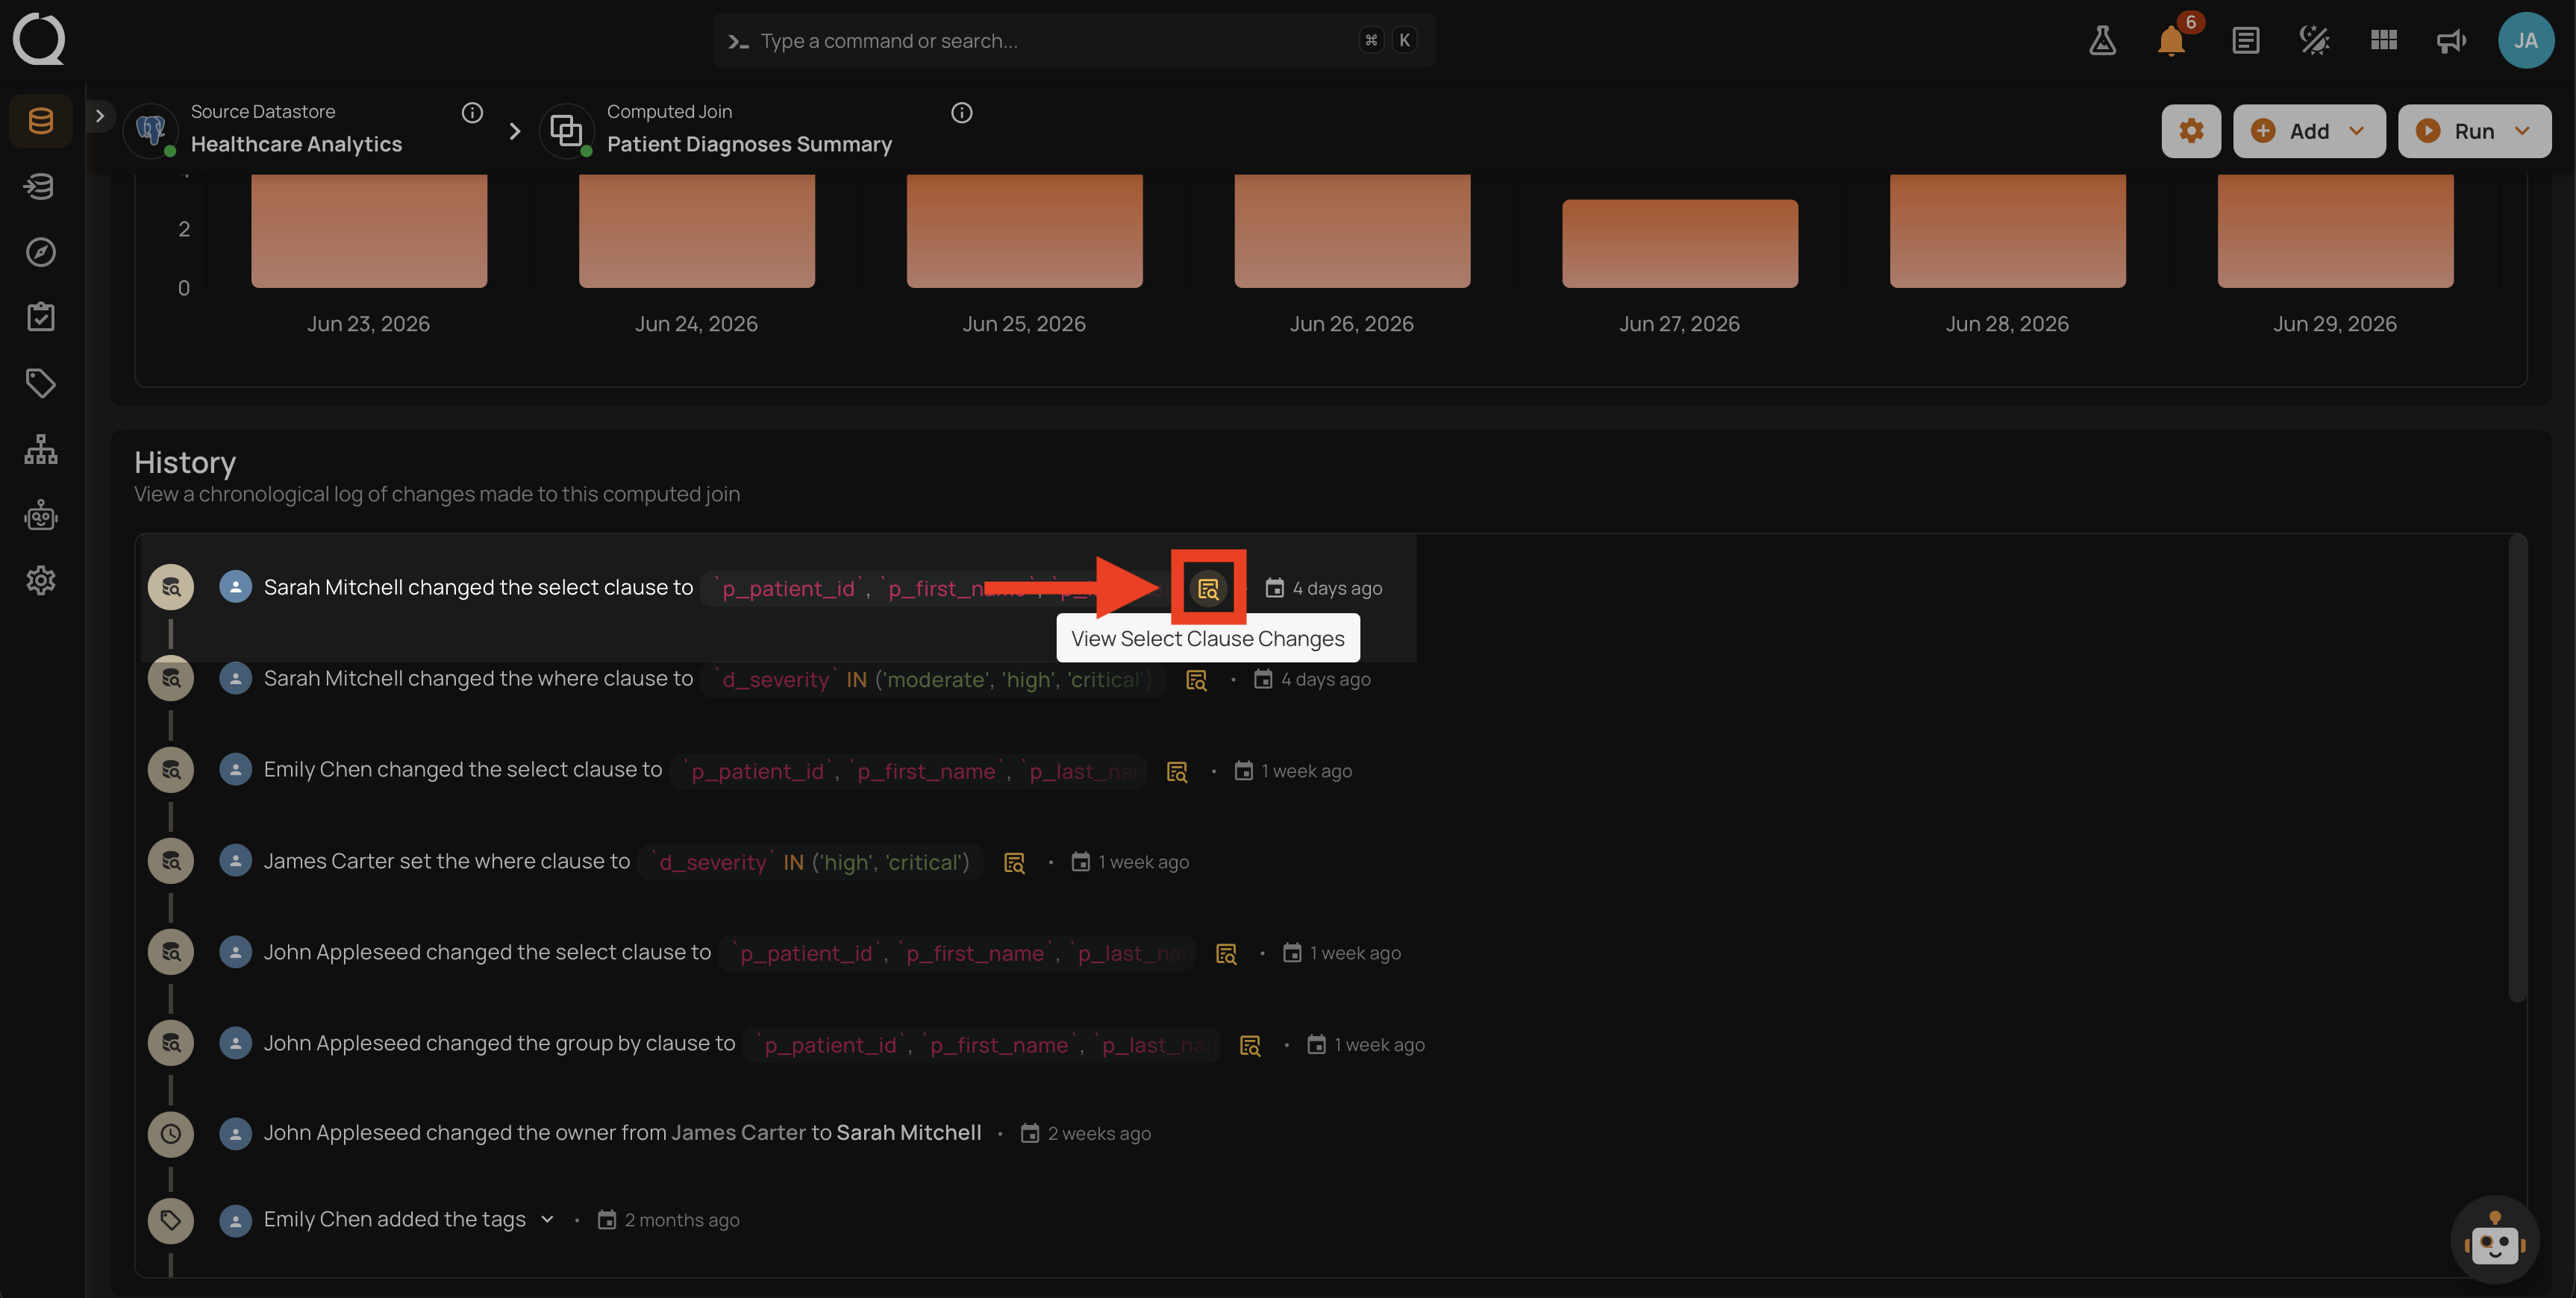Open the Tags sidebar icon
The image size is (2576, 1298).
pyautogui.click(x=41, y=383)
